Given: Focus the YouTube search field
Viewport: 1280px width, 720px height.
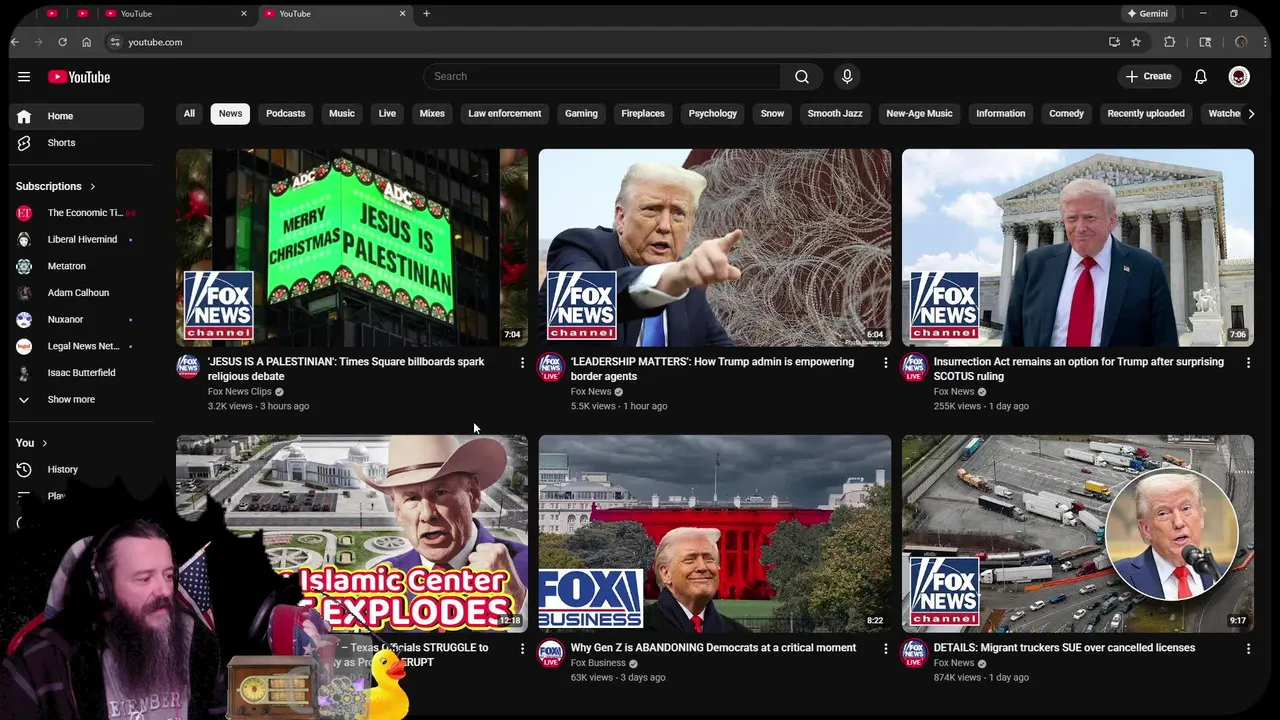Looking at the screenshot, I should [x=602, y=77].
